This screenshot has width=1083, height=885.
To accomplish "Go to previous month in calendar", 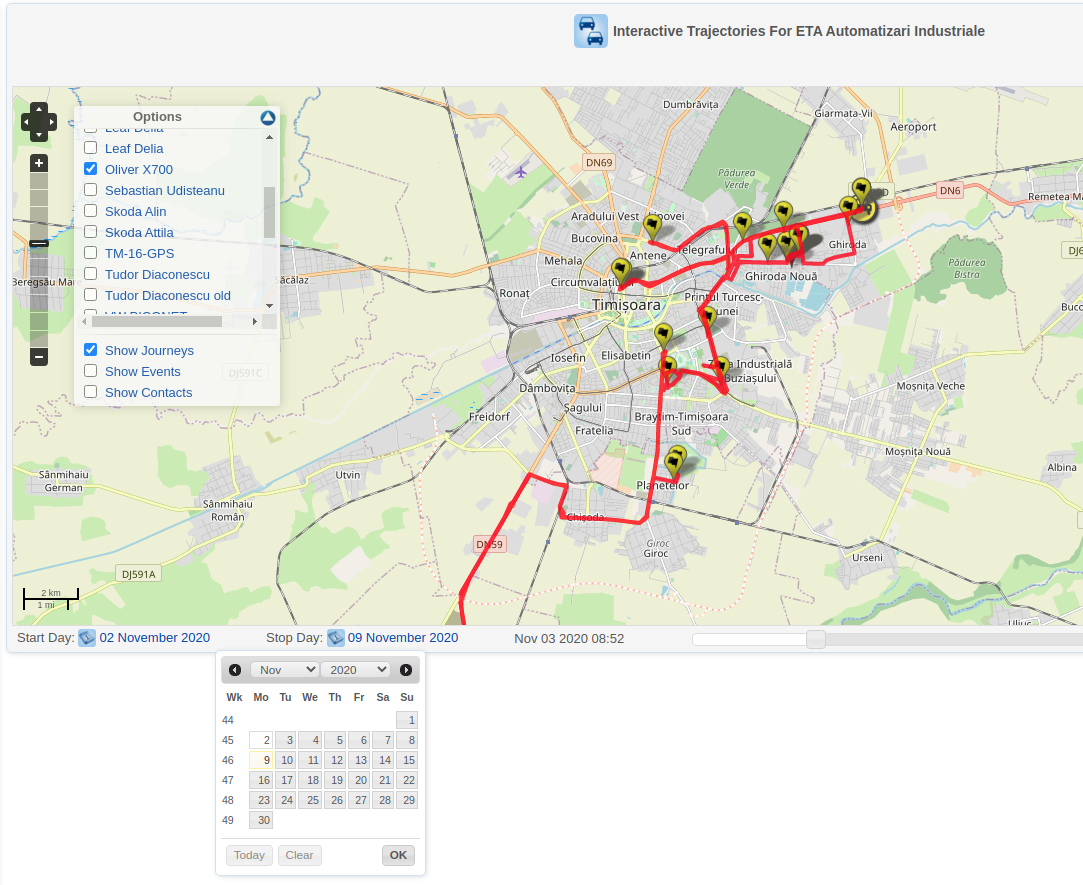I will point(235,670).
